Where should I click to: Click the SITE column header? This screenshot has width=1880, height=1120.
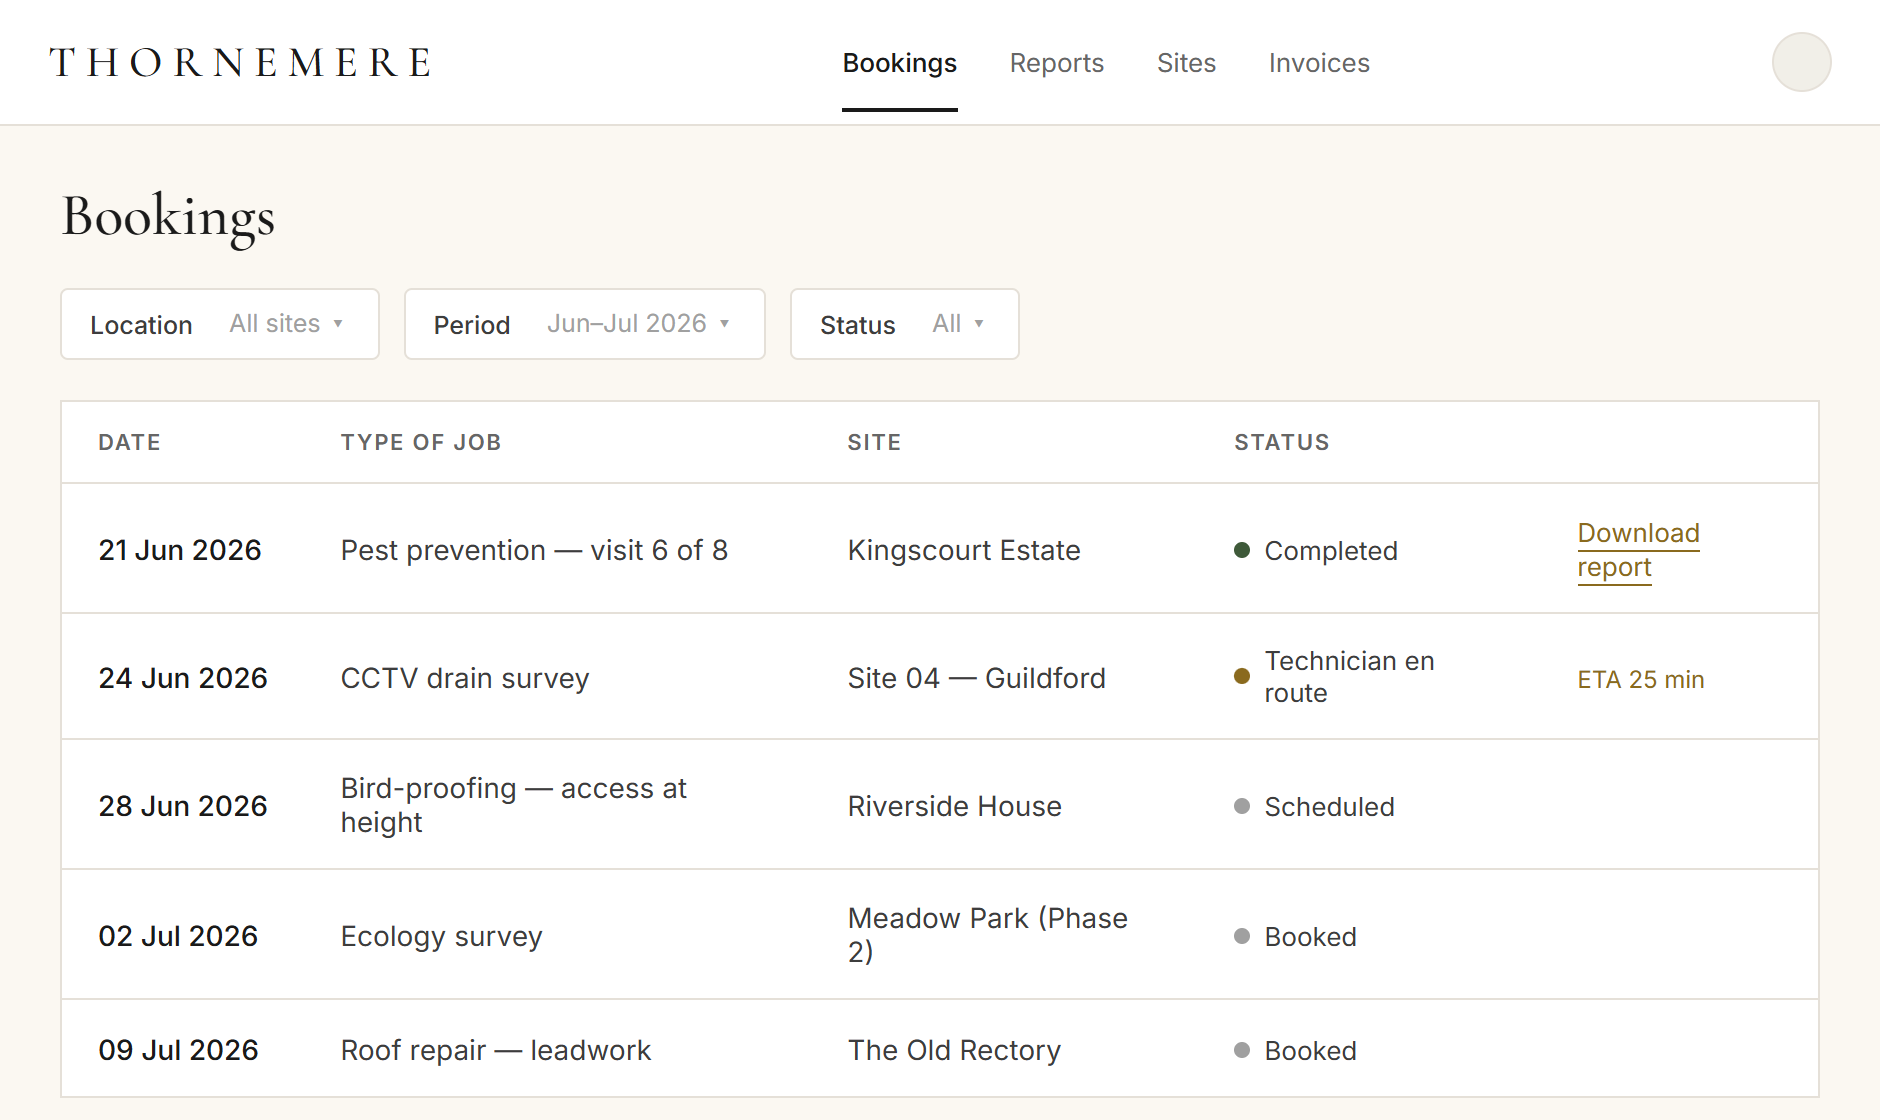[x=874, y=442]
